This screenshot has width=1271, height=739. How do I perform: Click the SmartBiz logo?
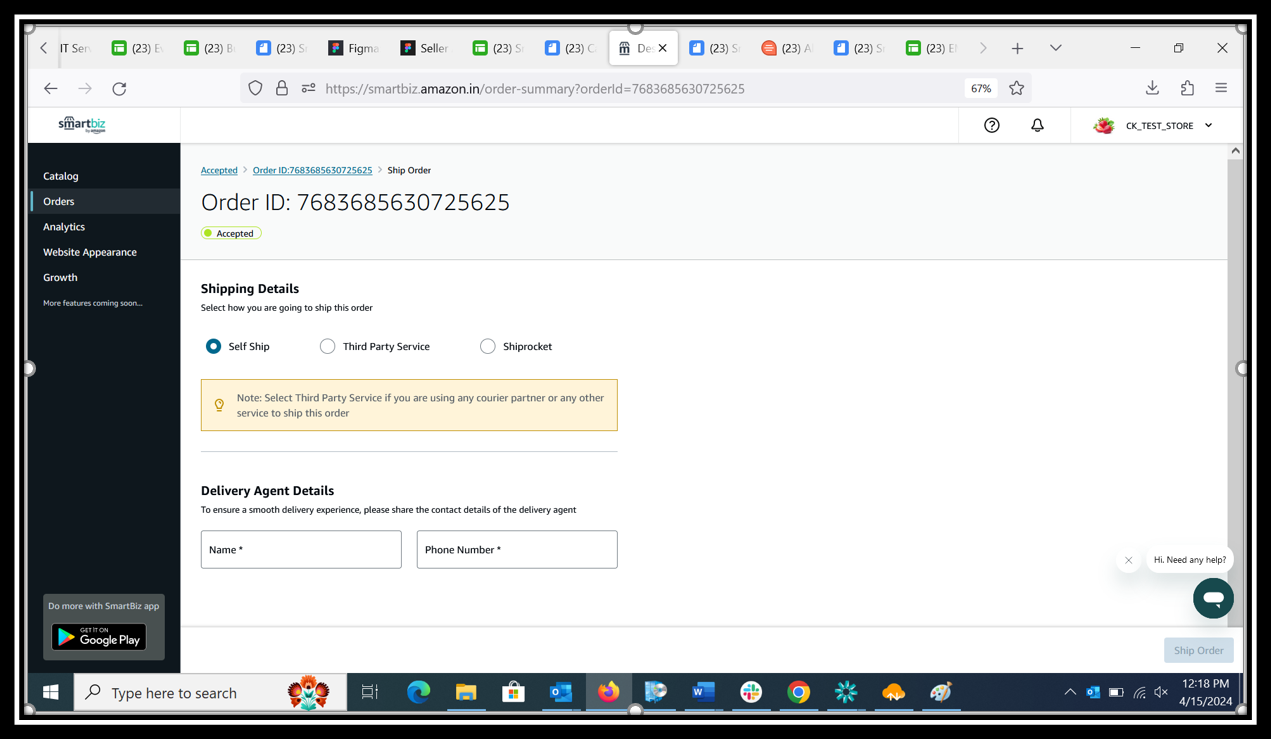coord(82,124)
